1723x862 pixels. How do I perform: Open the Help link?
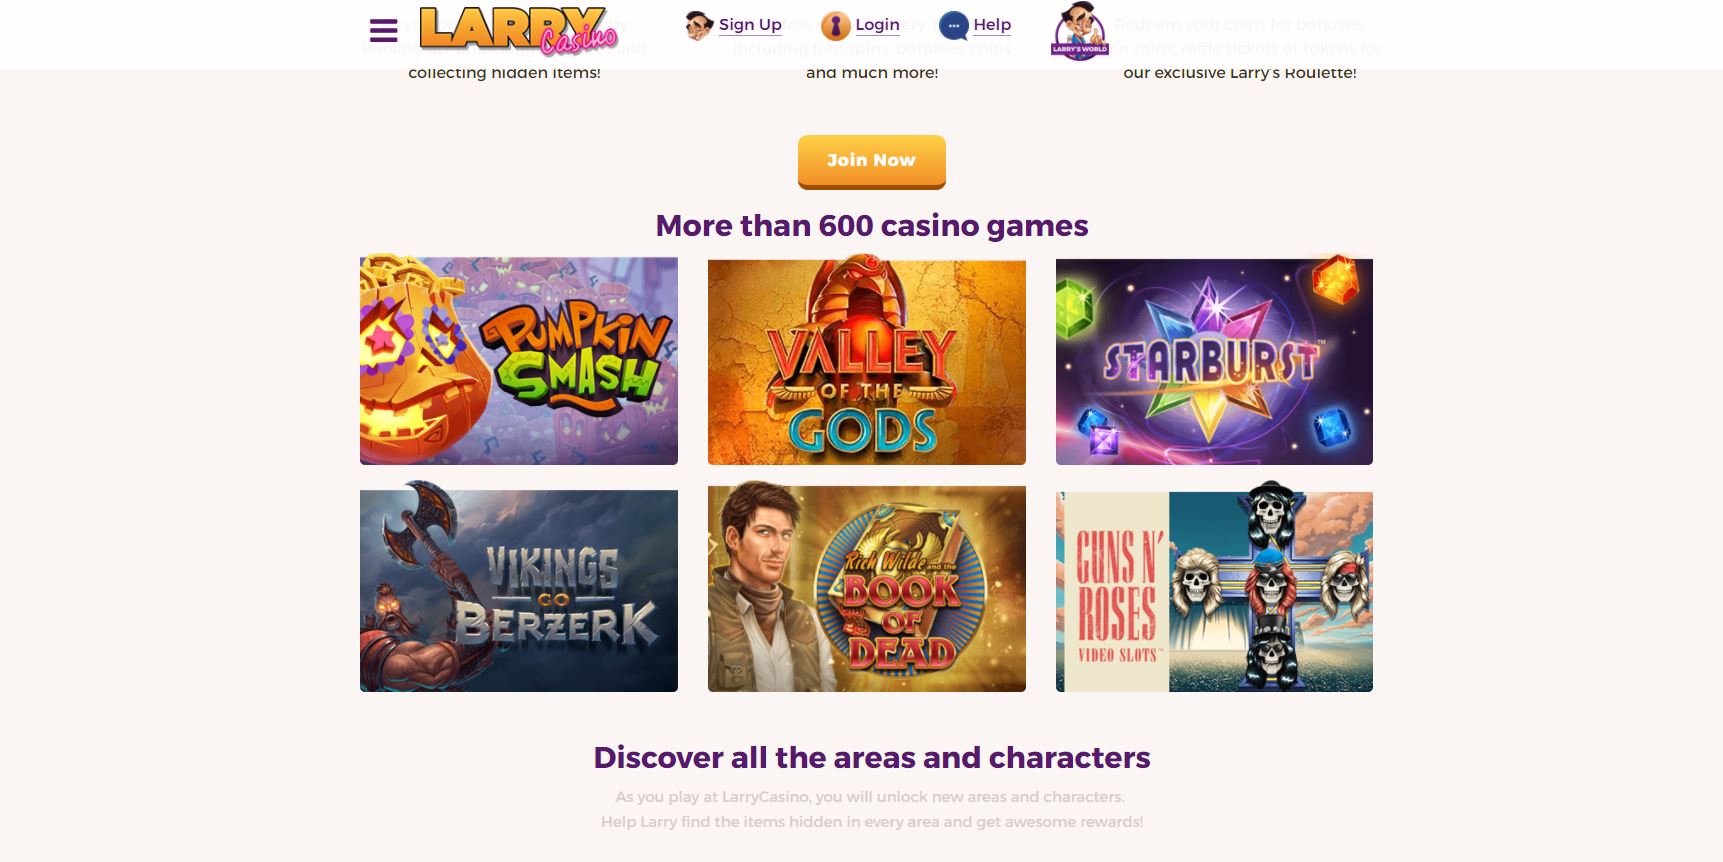(992, 25)
